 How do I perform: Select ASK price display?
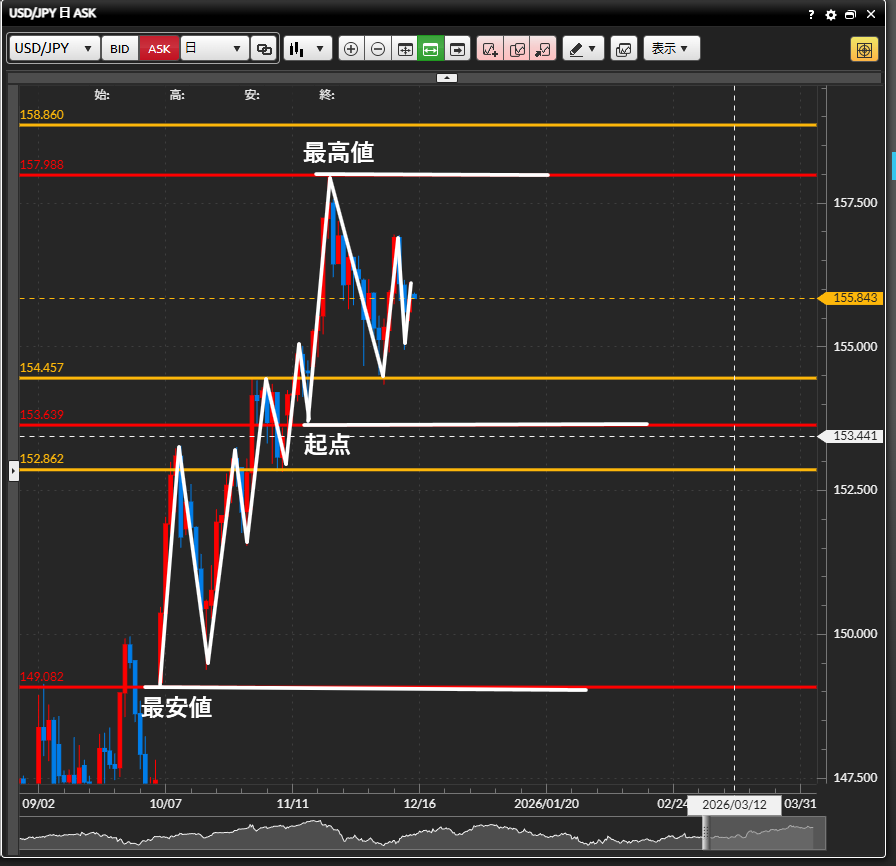click(x=159, y=49)
